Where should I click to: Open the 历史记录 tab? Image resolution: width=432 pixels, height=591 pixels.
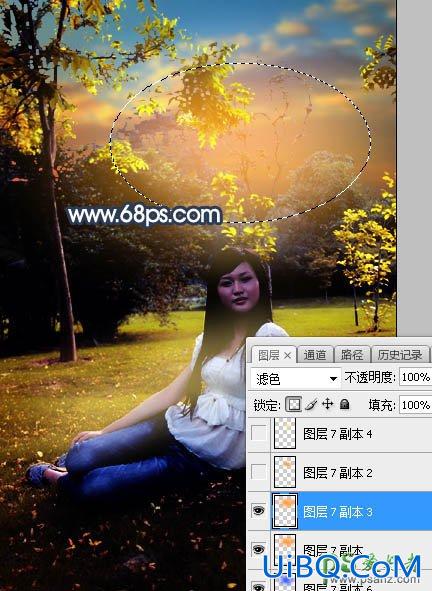[x=400, y=355]
